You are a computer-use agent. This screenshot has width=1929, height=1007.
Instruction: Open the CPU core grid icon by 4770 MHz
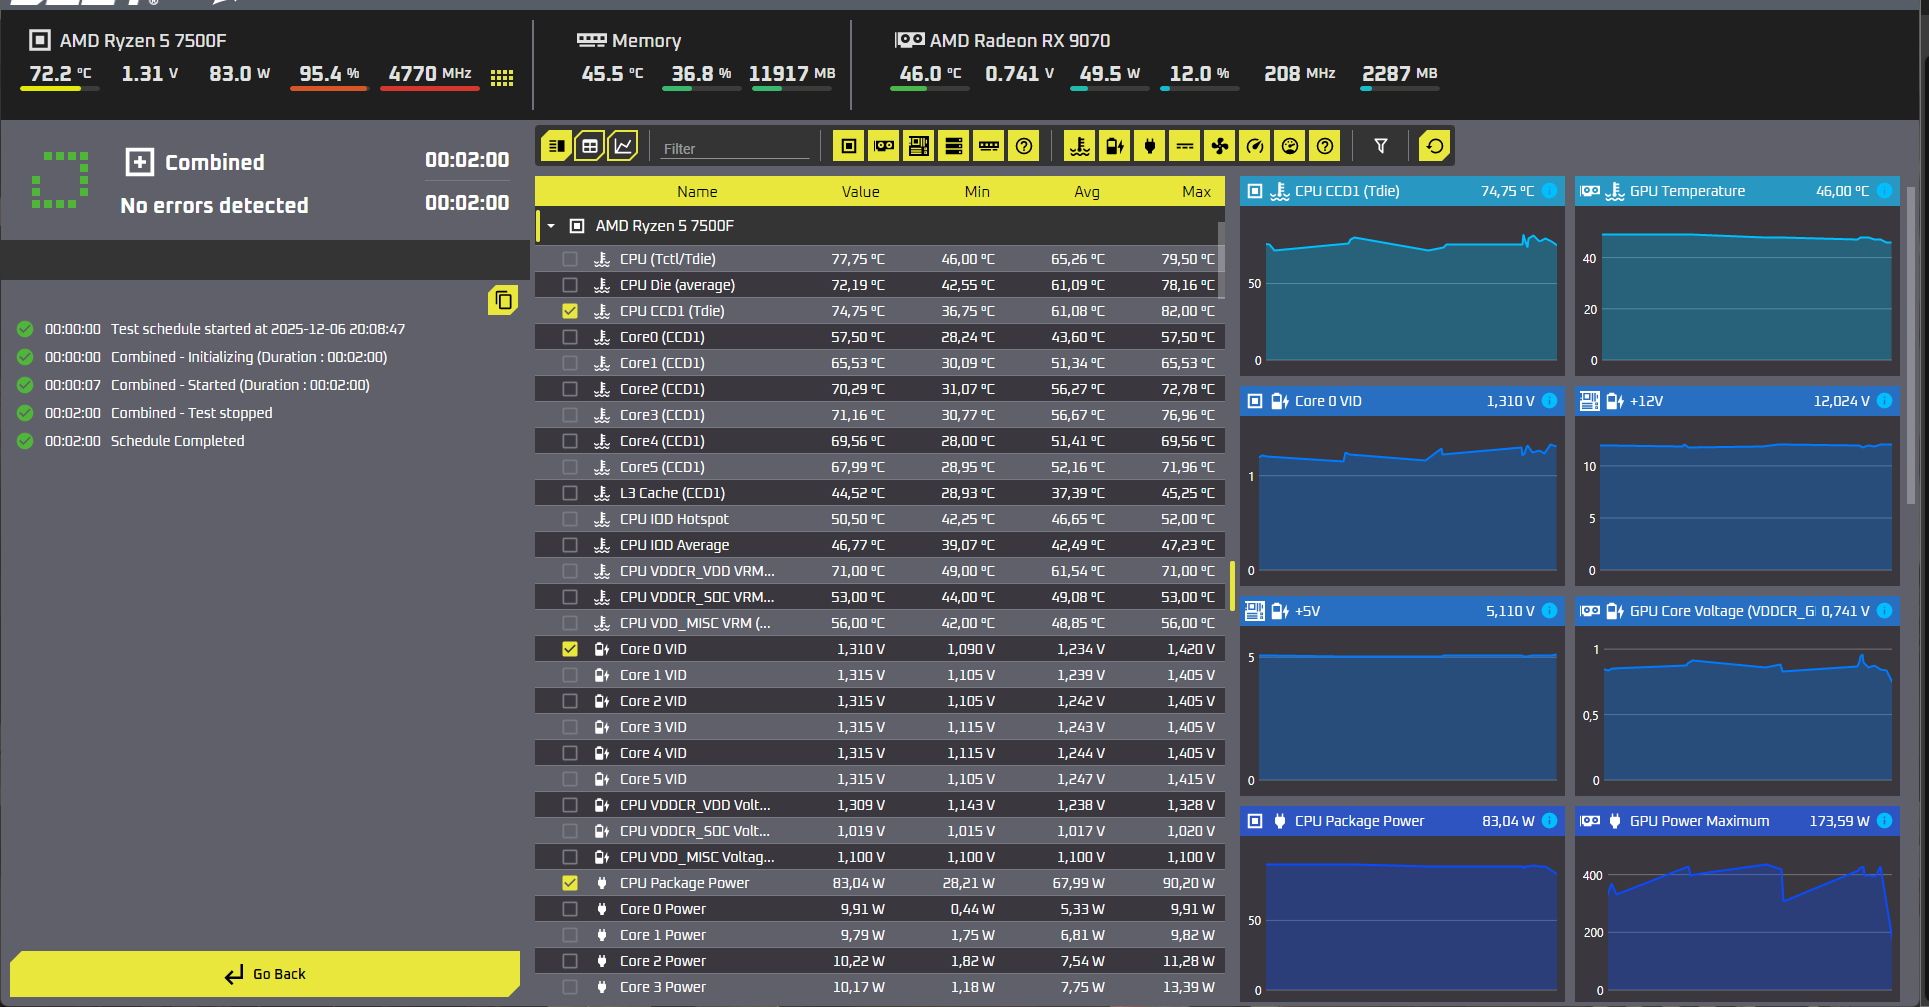tap(502, 78)
